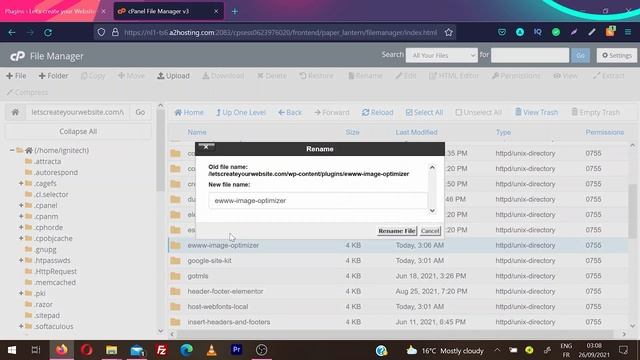Viewport: 640px width, 360px height.
Task: Click the path field letscreateyourwebsite.com
Action: click(x=78, y=112)
